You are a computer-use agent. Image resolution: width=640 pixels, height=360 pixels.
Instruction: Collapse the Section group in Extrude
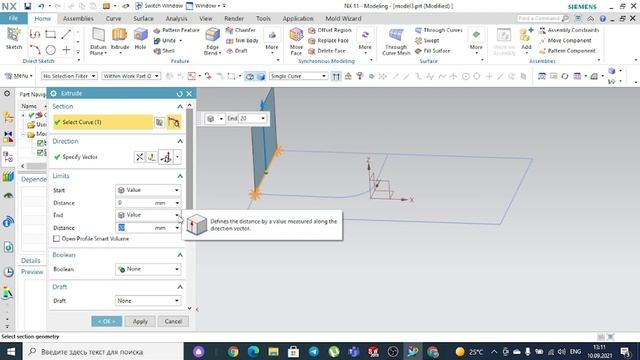point(180,106)
